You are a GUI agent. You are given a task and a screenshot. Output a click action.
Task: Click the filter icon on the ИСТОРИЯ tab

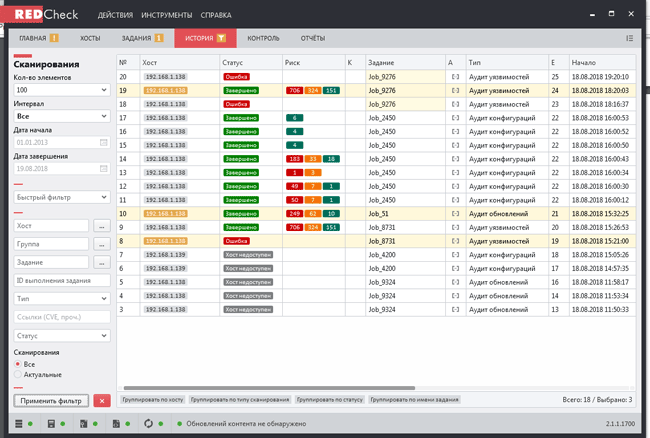pyautogui.click(x=220, y=38)
